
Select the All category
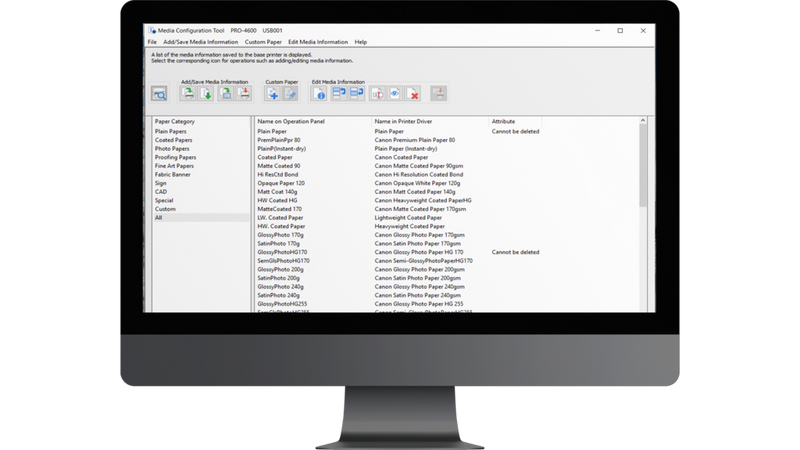click(x=201, y=218)
